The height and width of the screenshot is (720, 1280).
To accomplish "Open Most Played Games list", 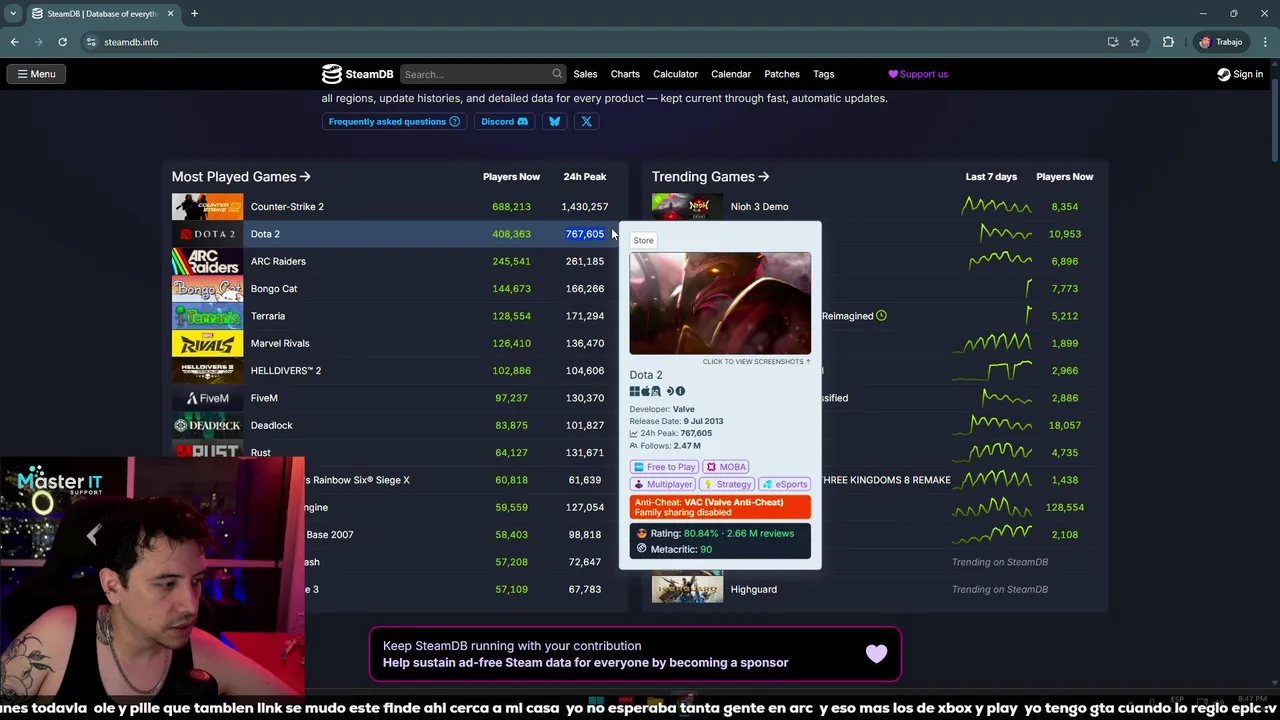I will tap(241, 177).
